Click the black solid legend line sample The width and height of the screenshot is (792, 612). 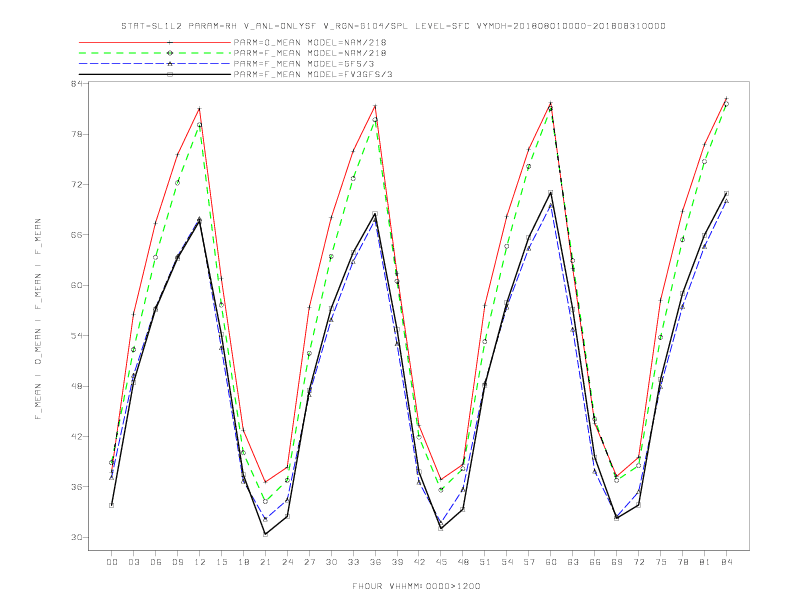pos(155,74)
